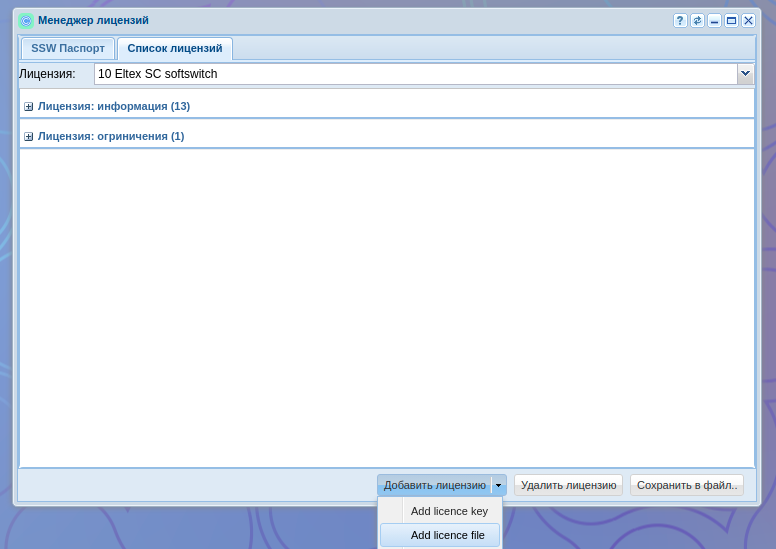Click window title 'Менеджер лицензий'
The width and height of the screenshot is (776, 549).
click(93, 20)
